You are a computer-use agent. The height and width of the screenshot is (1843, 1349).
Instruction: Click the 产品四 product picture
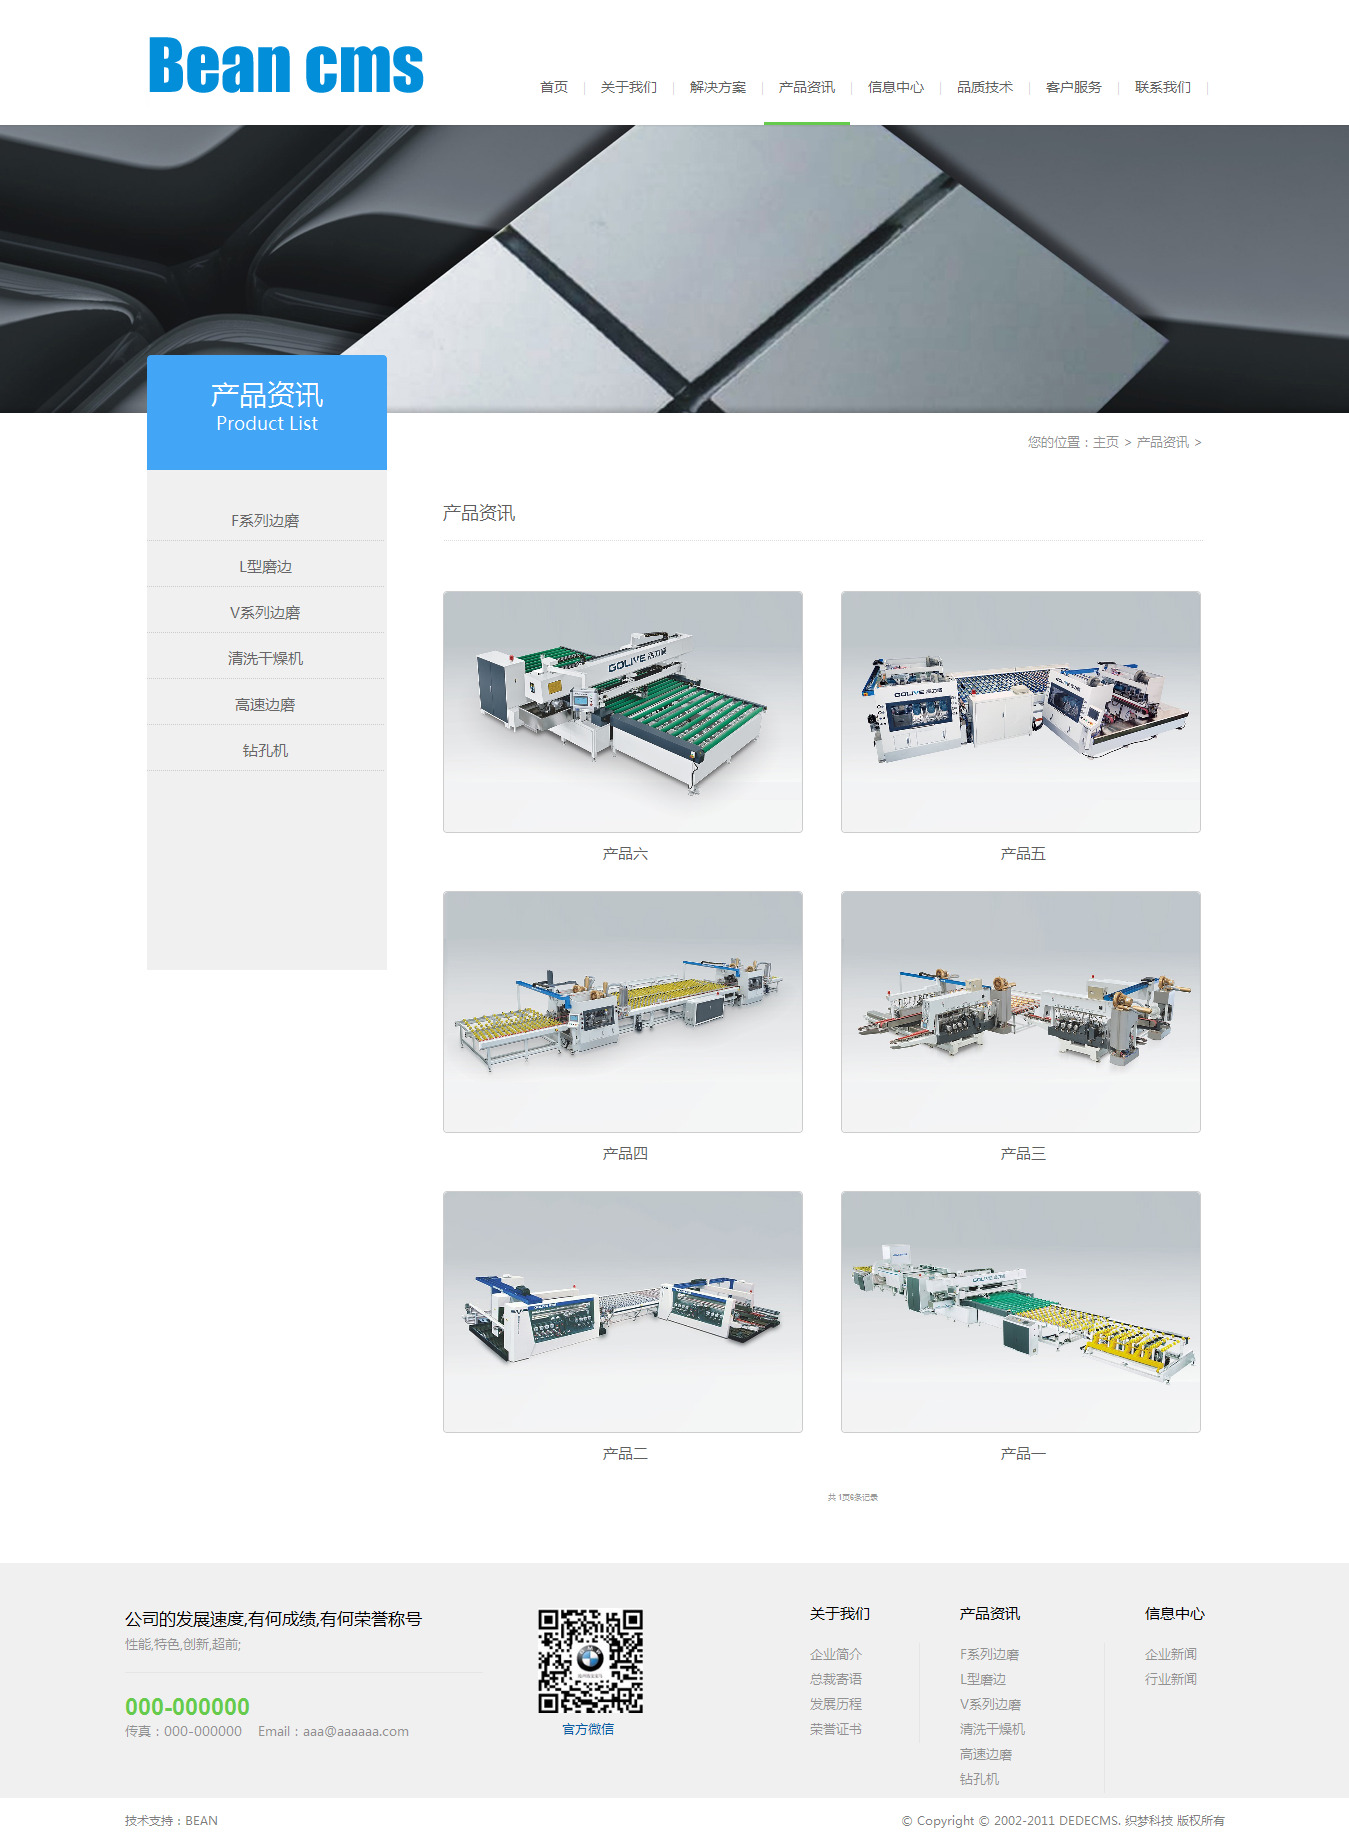click(x=622, y=1012)
